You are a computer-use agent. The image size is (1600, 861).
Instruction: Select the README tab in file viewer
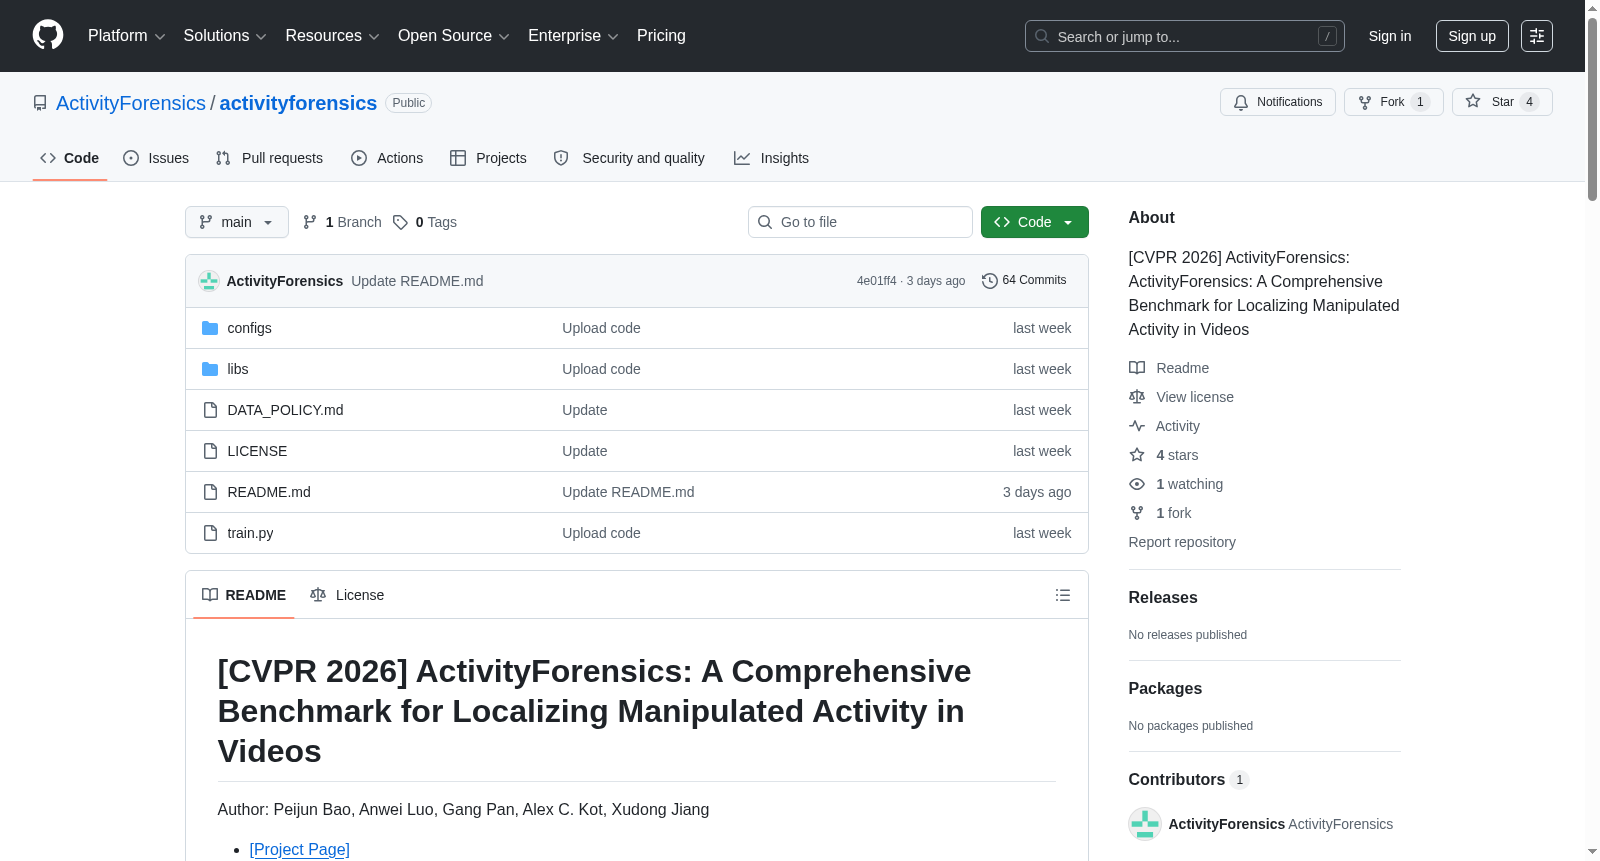(x=244, y=595)
